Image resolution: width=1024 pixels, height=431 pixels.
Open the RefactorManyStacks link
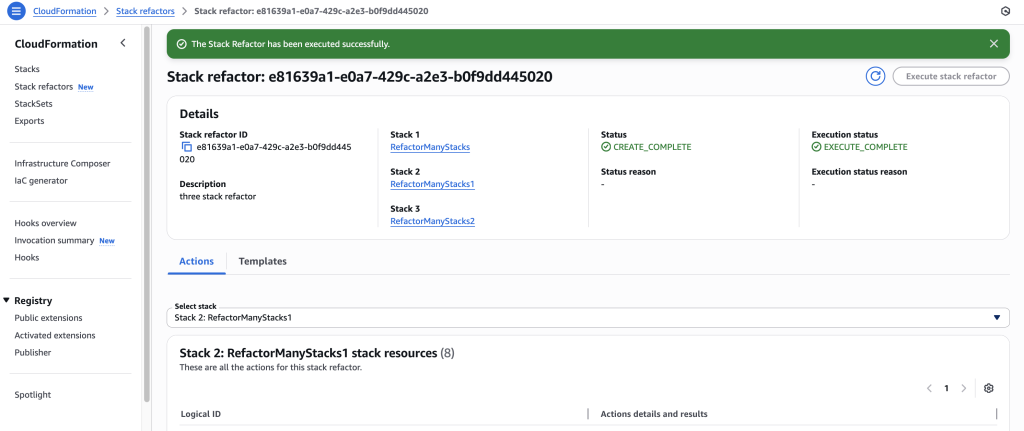click(430, 147)
